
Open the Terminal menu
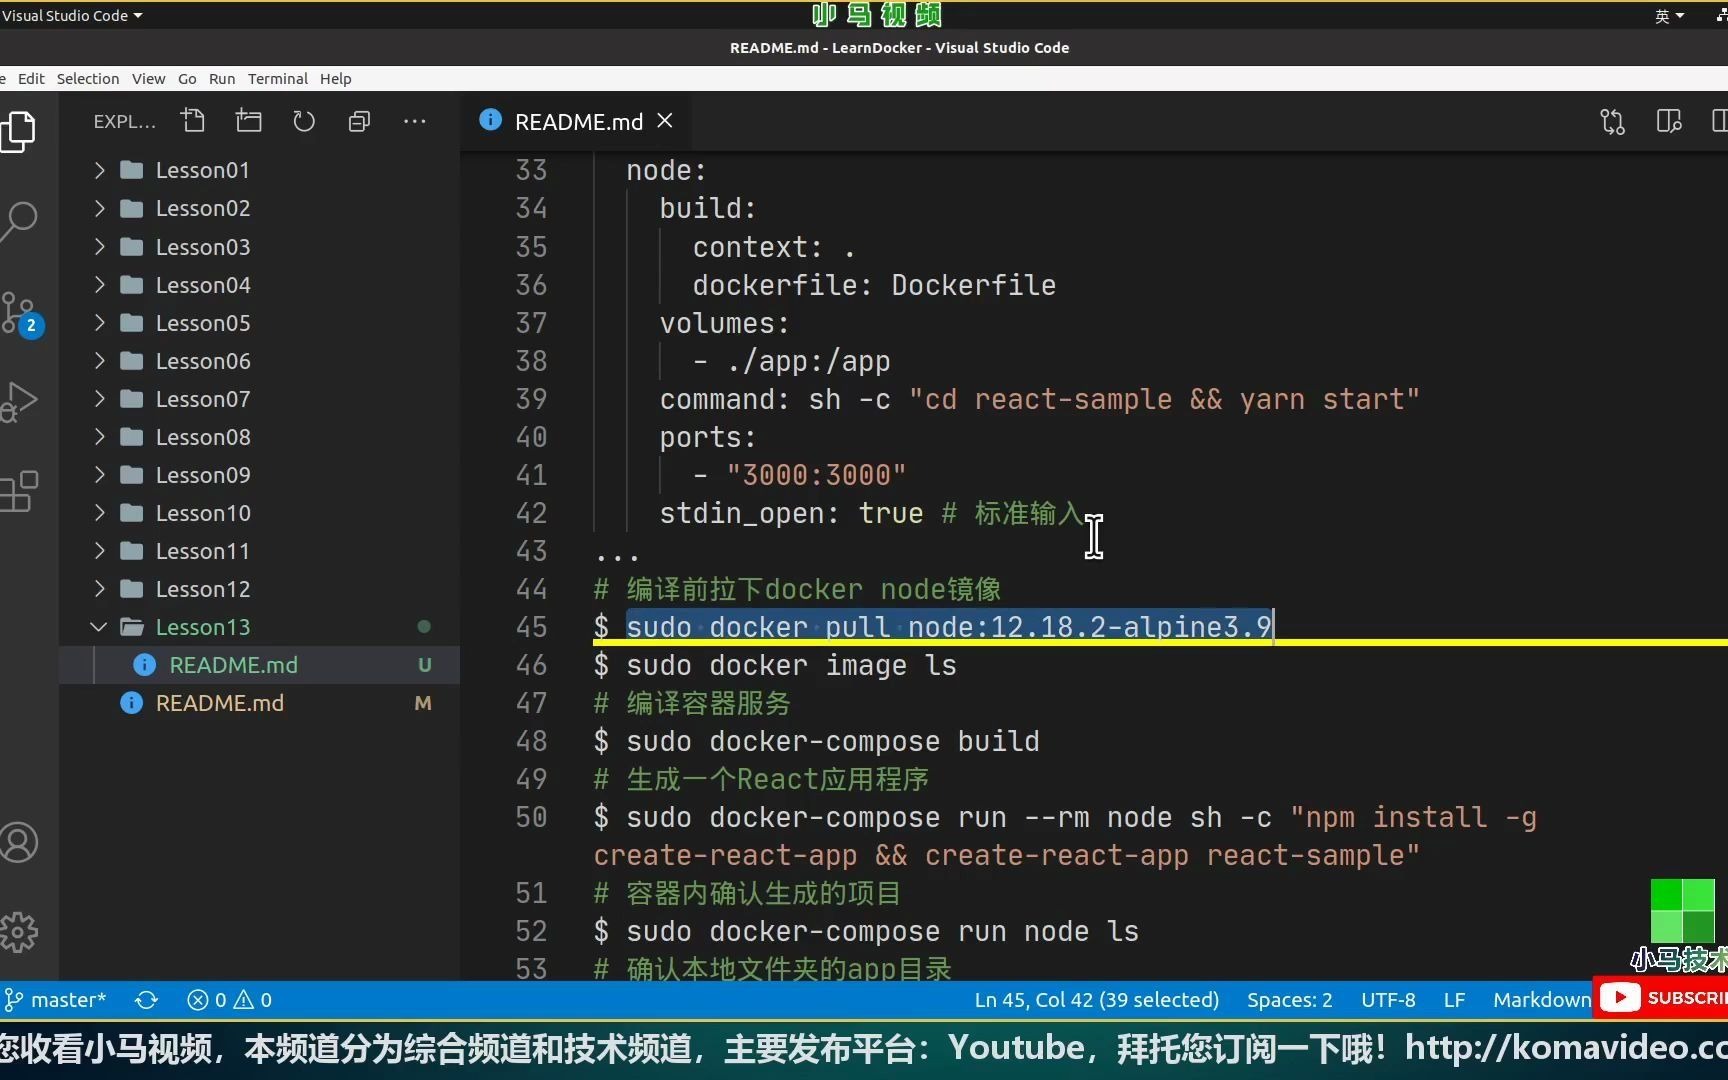point(278,79)
